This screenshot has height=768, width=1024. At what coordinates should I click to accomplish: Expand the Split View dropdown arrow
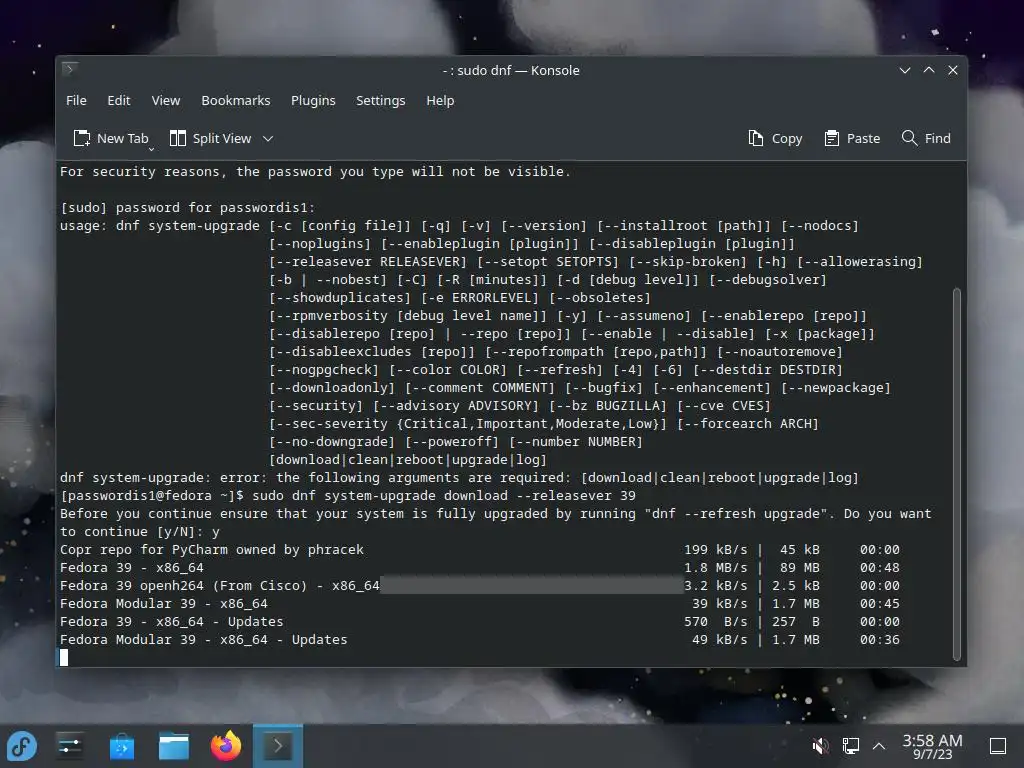[x=268, y=138]
